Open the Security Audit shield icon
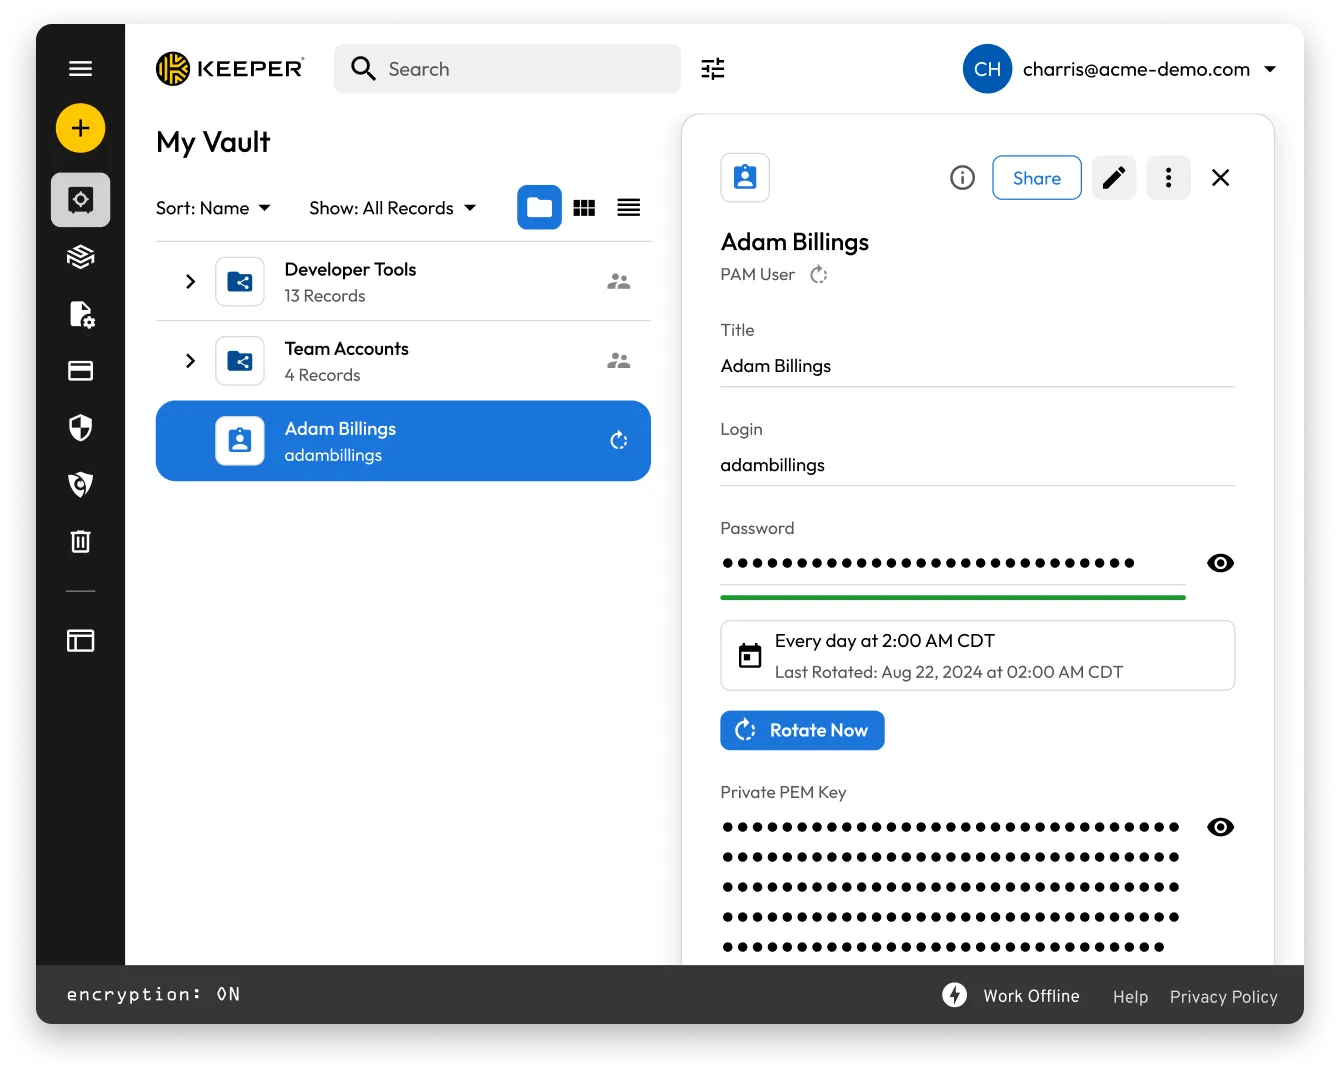The image size is (1340, 1072). [x=80, y=428]
